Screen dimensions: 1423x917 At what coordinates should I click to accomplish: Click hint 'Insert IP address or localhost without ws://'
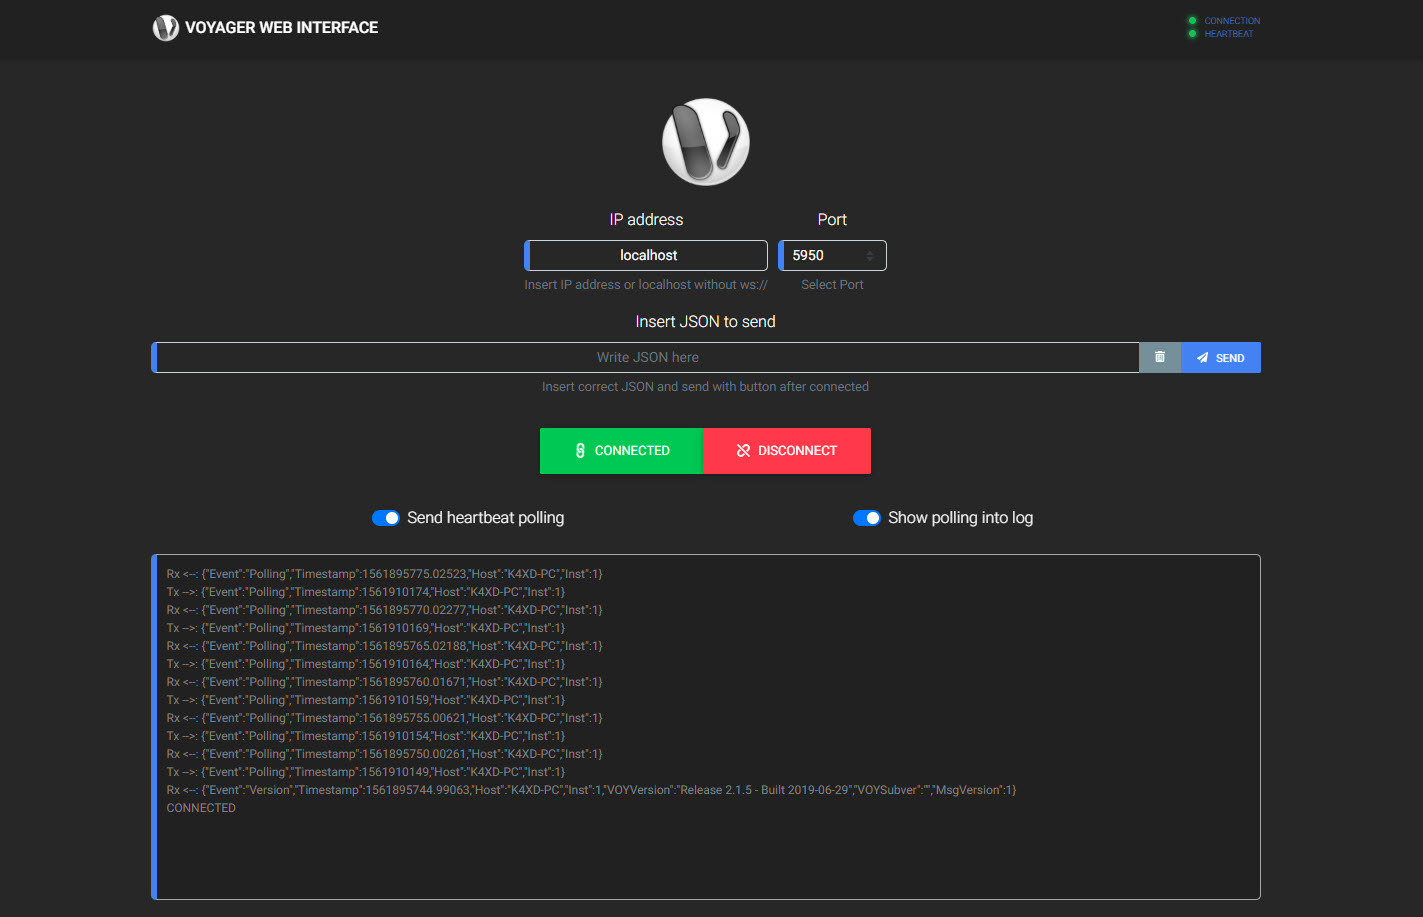[646, 285]
